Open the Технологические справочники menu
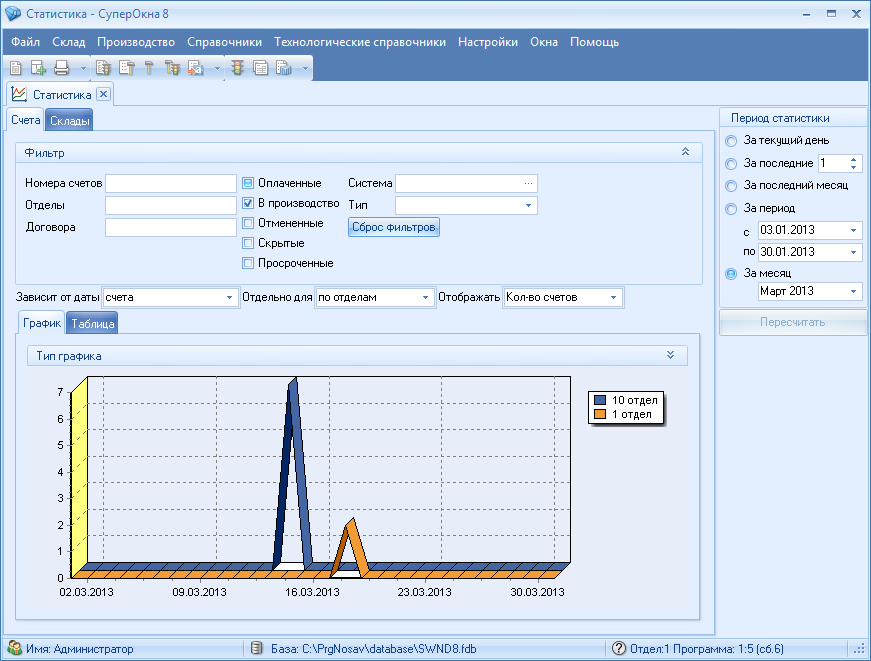The width and height of the screenshot is (871, 661). [360, 42]
